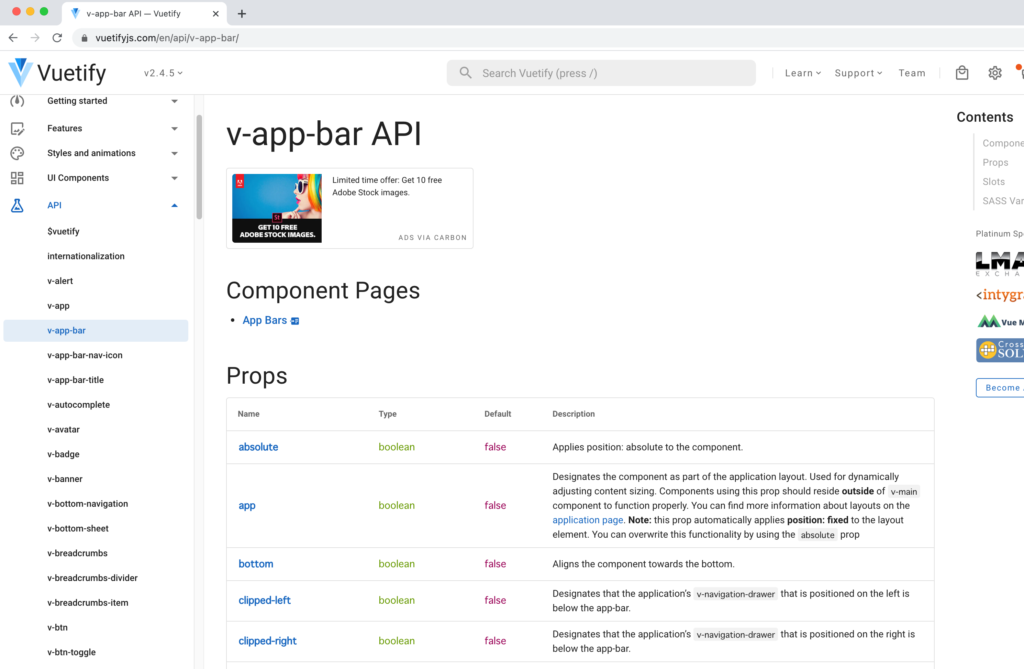Image resolution: width=1024 pixels, height=669 pixels.
Task: Open the v2.4.5 version selector
Action: [x=161, y=72]
